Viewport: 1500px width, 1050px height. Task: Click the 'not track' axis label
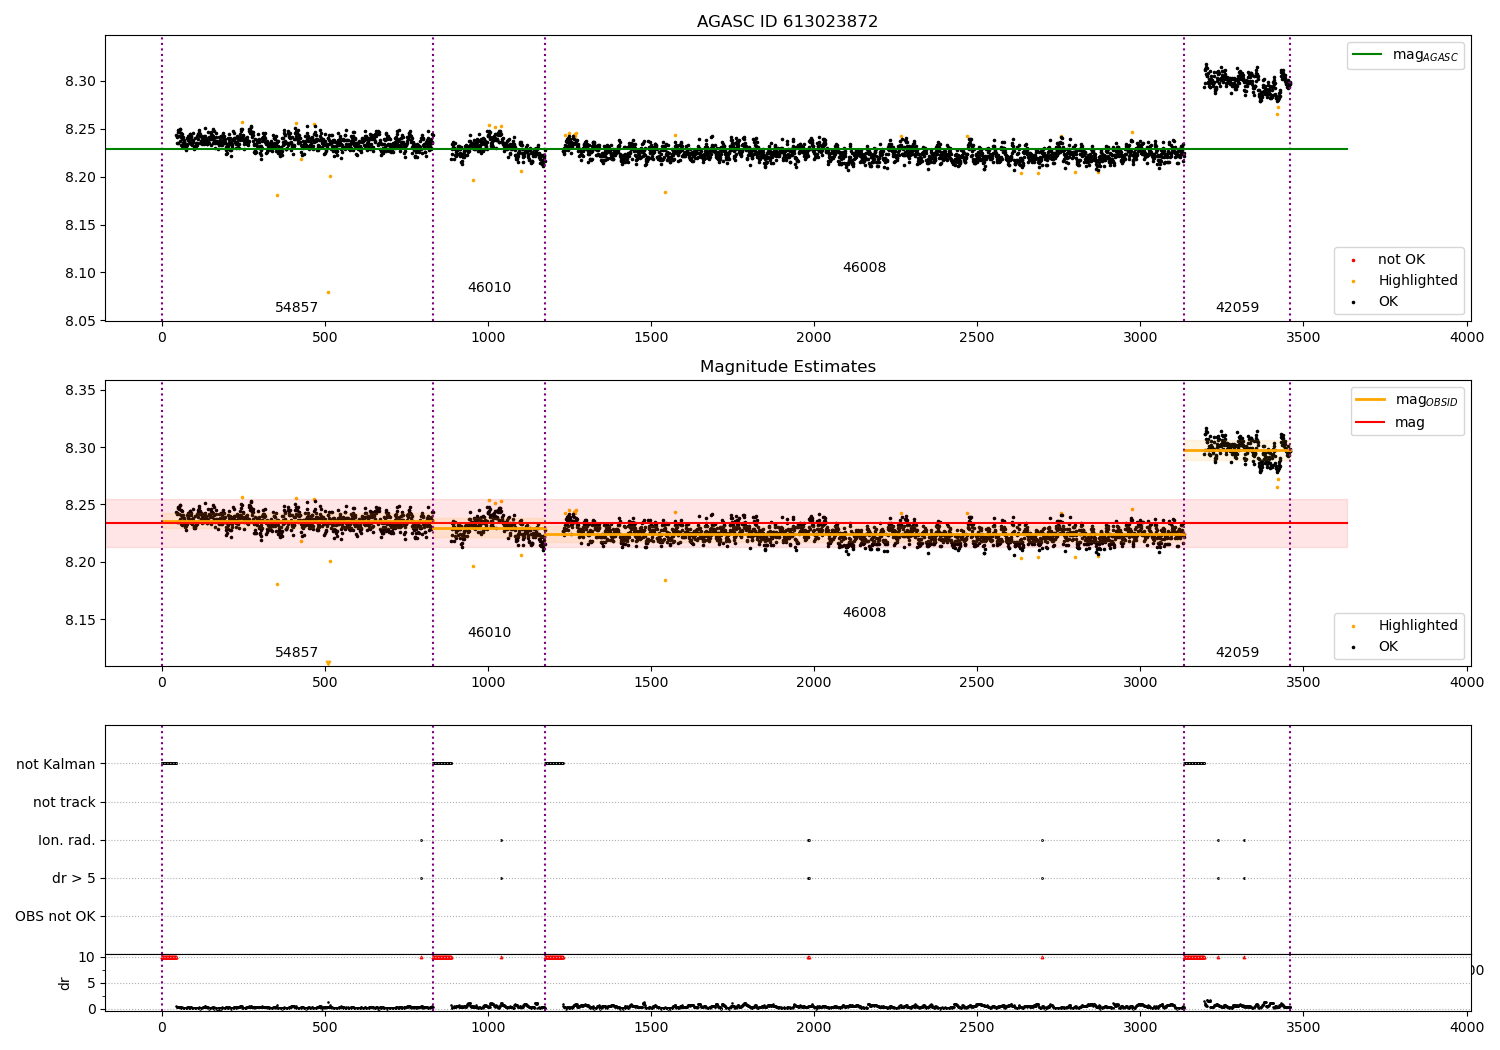point(64,803)
